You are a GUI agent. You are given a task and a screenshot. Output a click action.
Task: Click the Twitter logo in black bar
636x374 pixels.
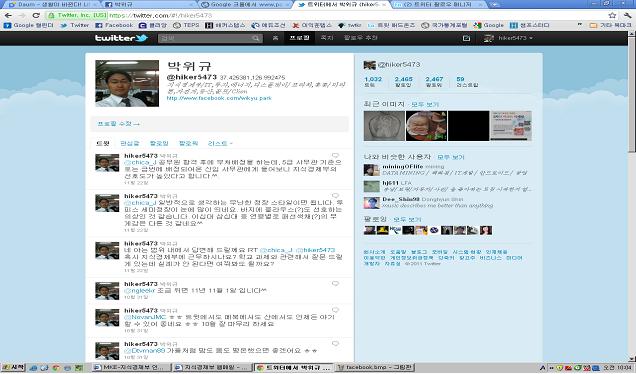[x=121, y=38]
